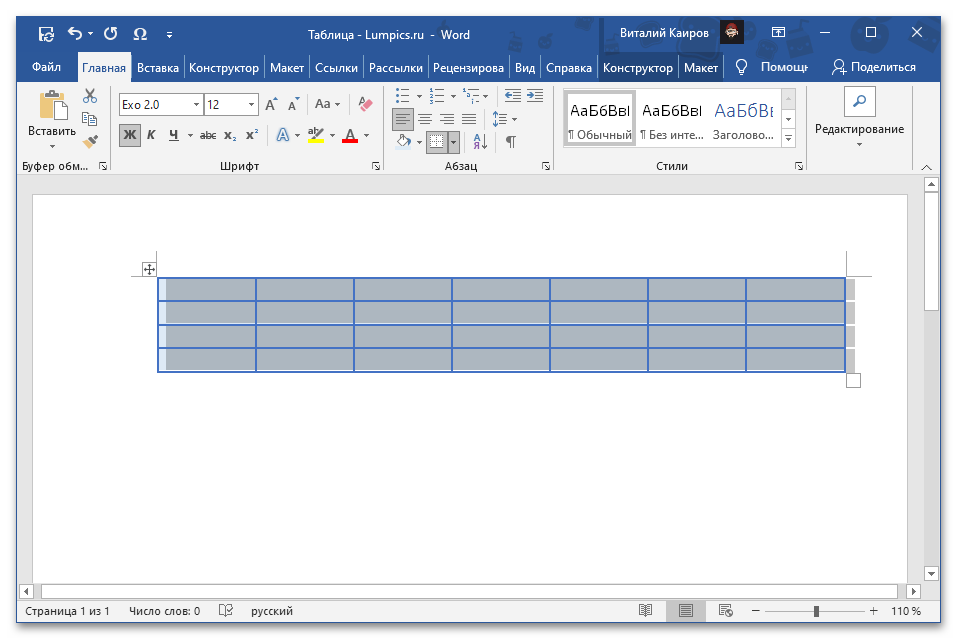This screenshot has height=639, width=957.
Task: Open the font size 12 dropdown
Action: 251,104
